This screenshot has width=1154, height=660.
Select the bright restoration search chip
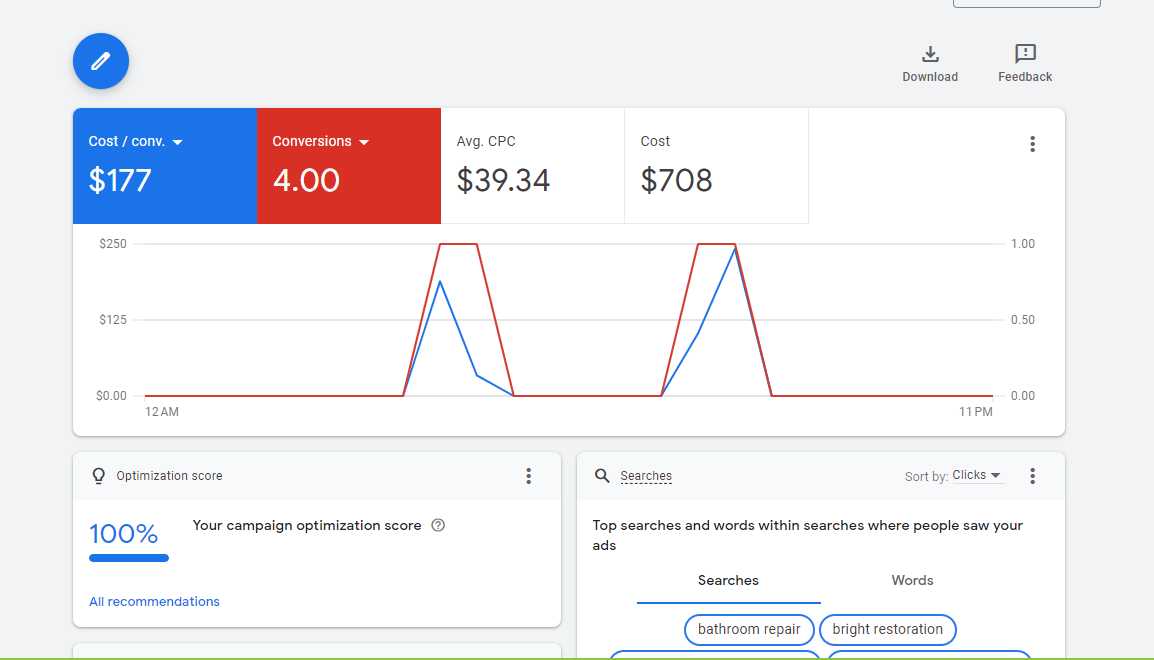pyautogui.click(x=887, y=630)
